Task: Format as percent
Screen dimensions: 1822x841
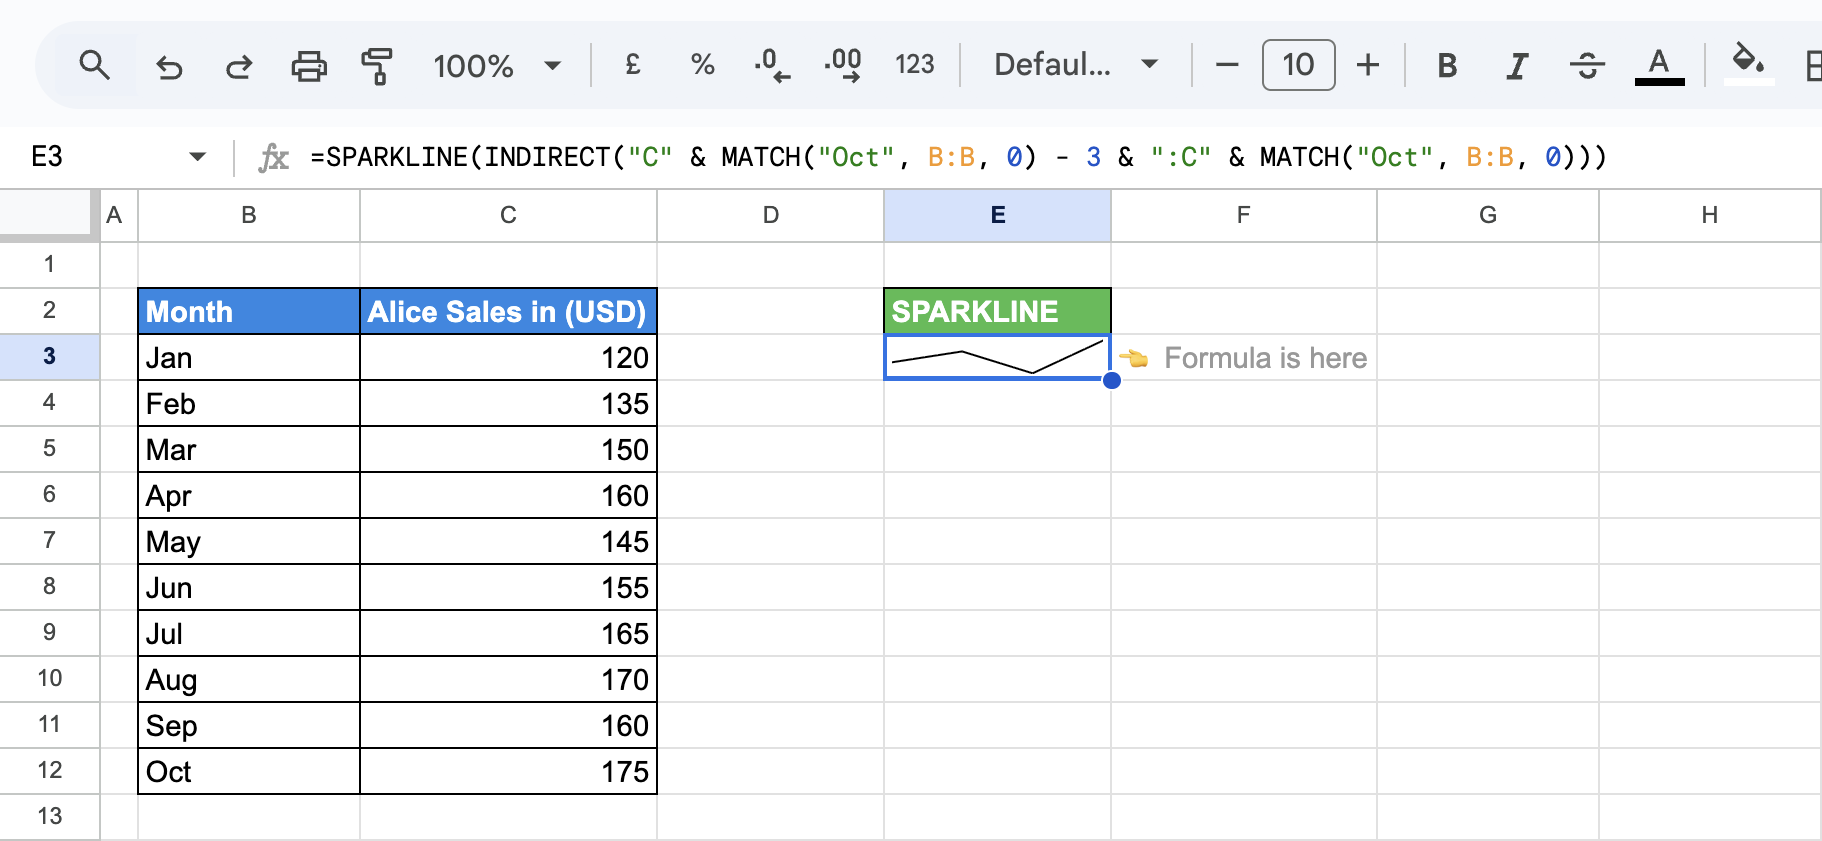Action: pyautogui.click(x=702, y=65)
